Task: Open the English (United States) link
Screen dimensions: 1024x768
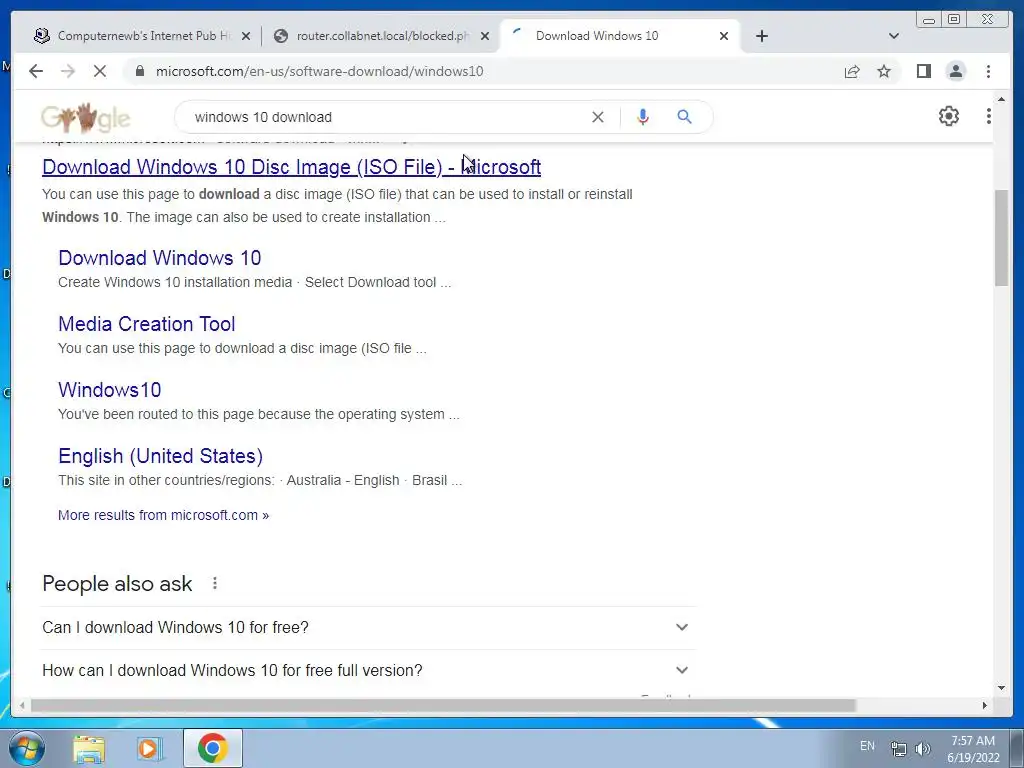Action: (161, 456)
